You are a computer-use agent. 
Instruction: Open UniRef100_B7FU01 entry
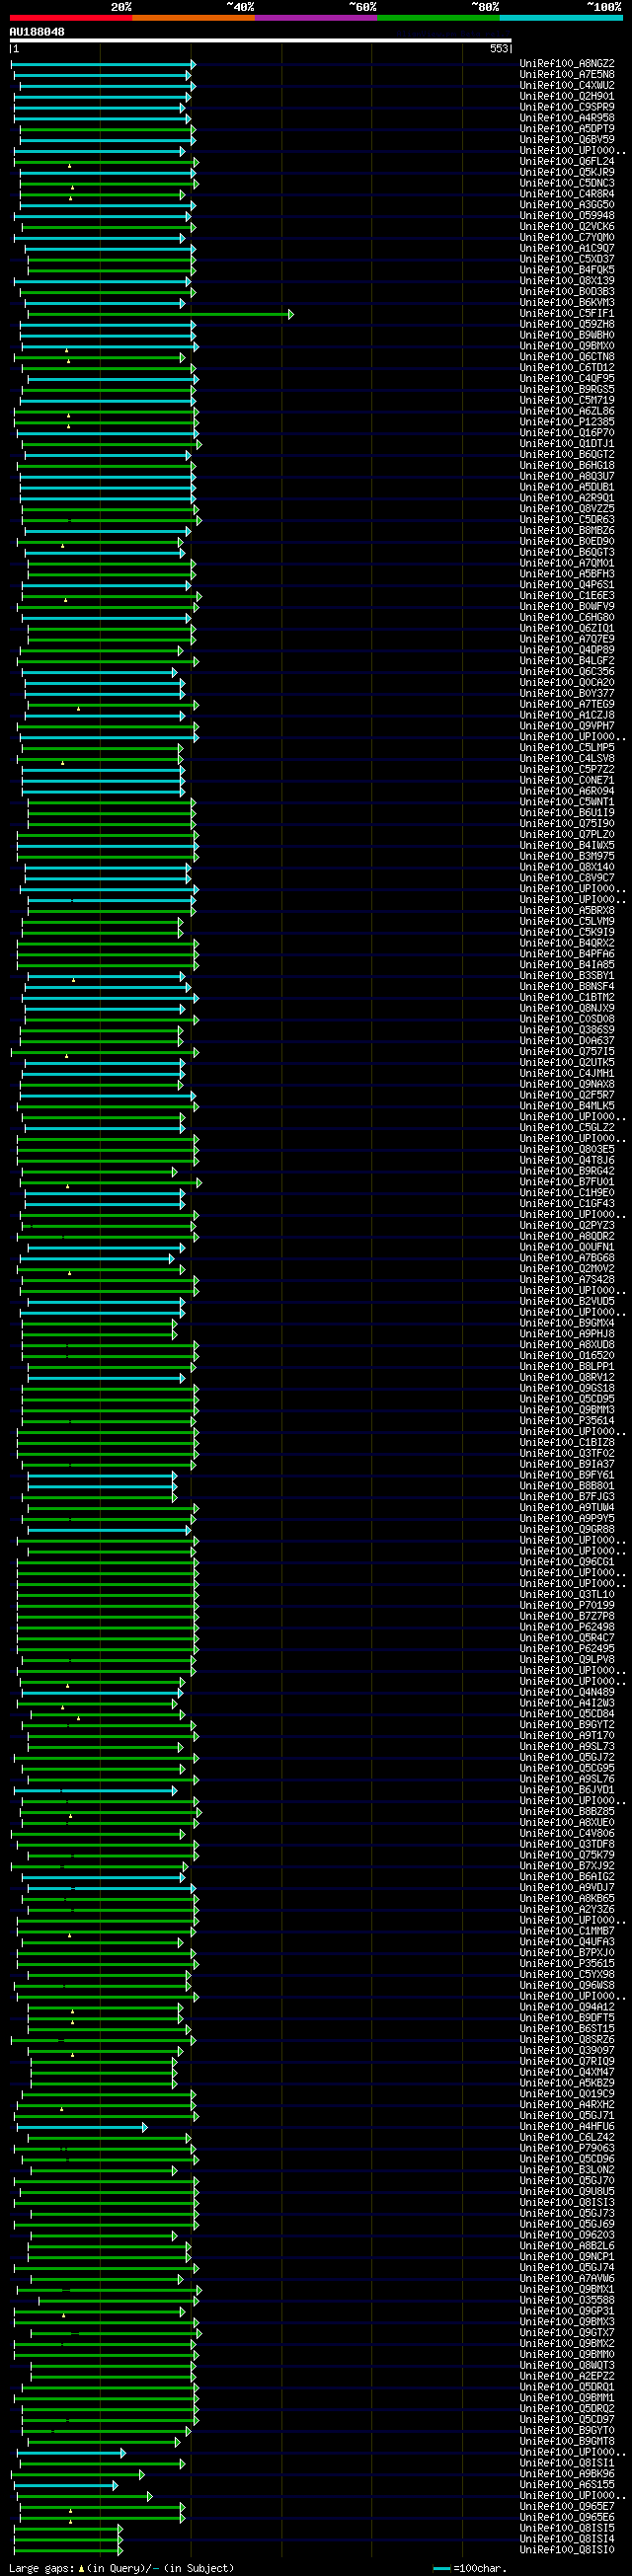567,1182
